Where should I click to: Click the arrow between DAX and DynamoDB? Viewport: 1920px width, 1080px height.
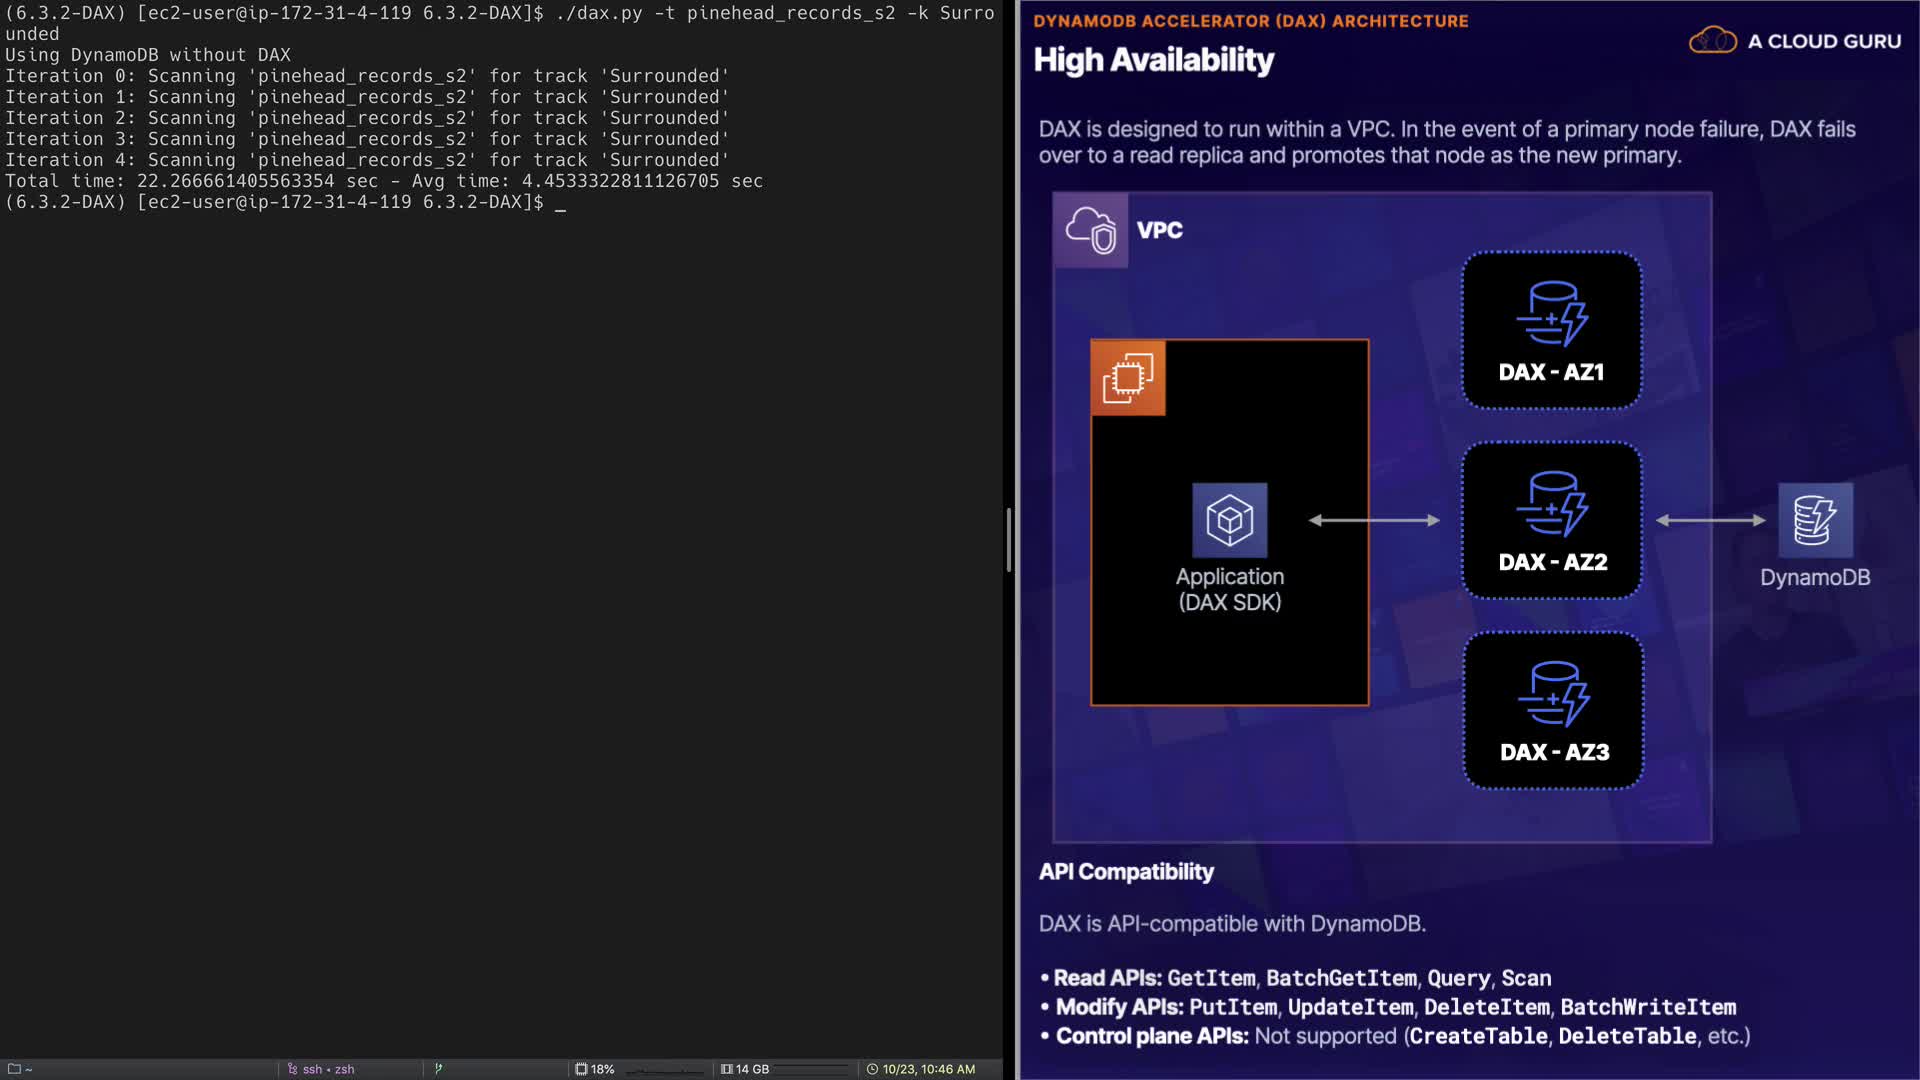tap(1710, 520)
